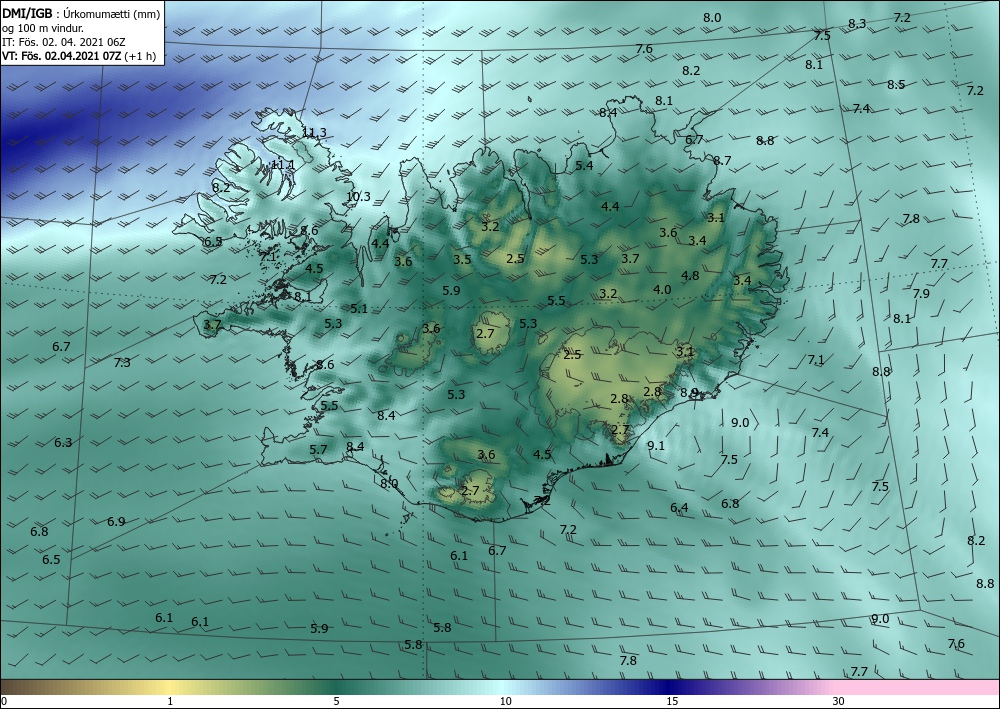The height and width of the screenshot is (709, 1000).
Task: Click the line 'og 100 m vindur.'
Action: coord(43,28)
